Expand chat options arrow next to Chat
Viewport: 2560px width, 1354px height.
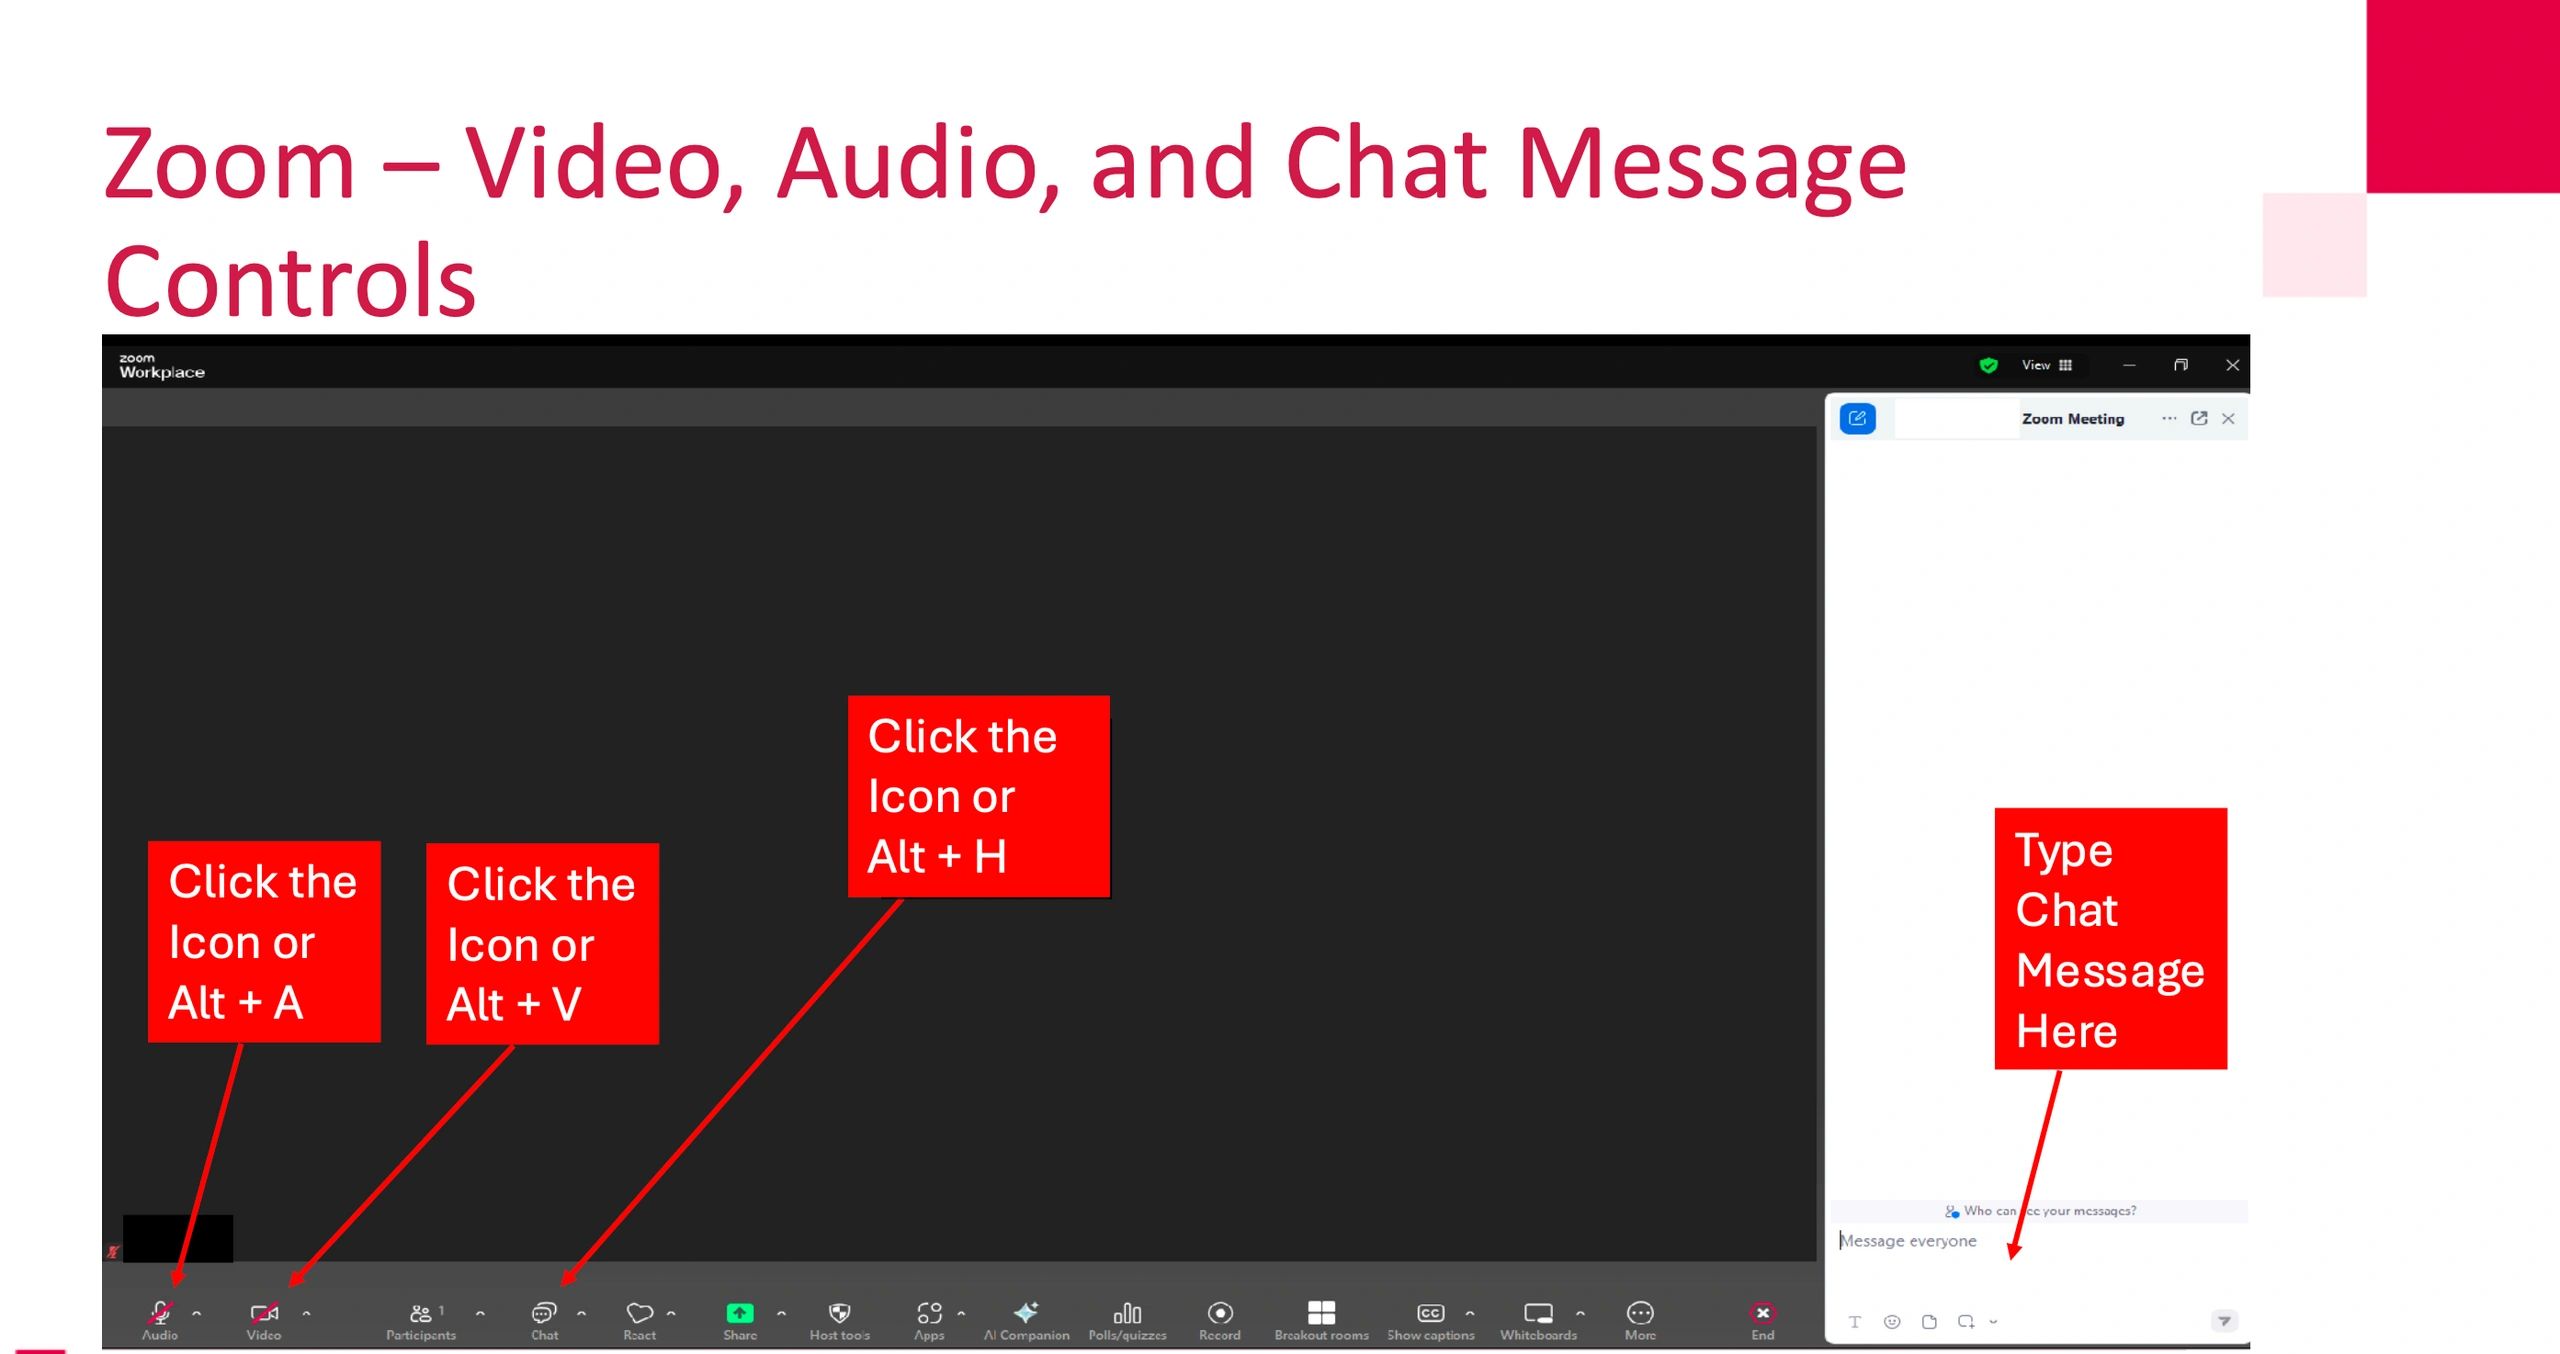click(582, 1313)
